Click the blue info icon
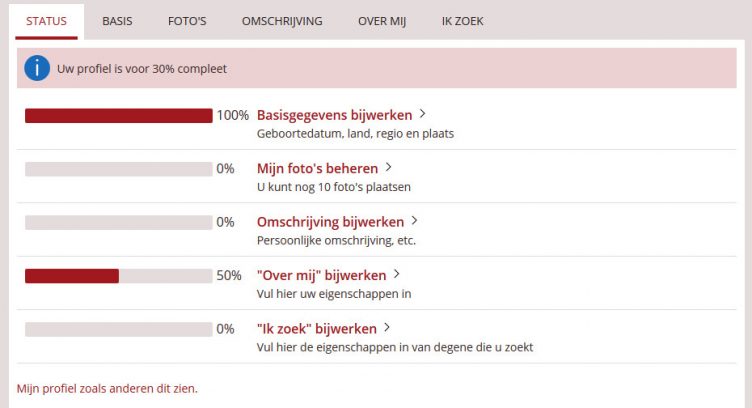Screen dimensions: 752x408 37,68
